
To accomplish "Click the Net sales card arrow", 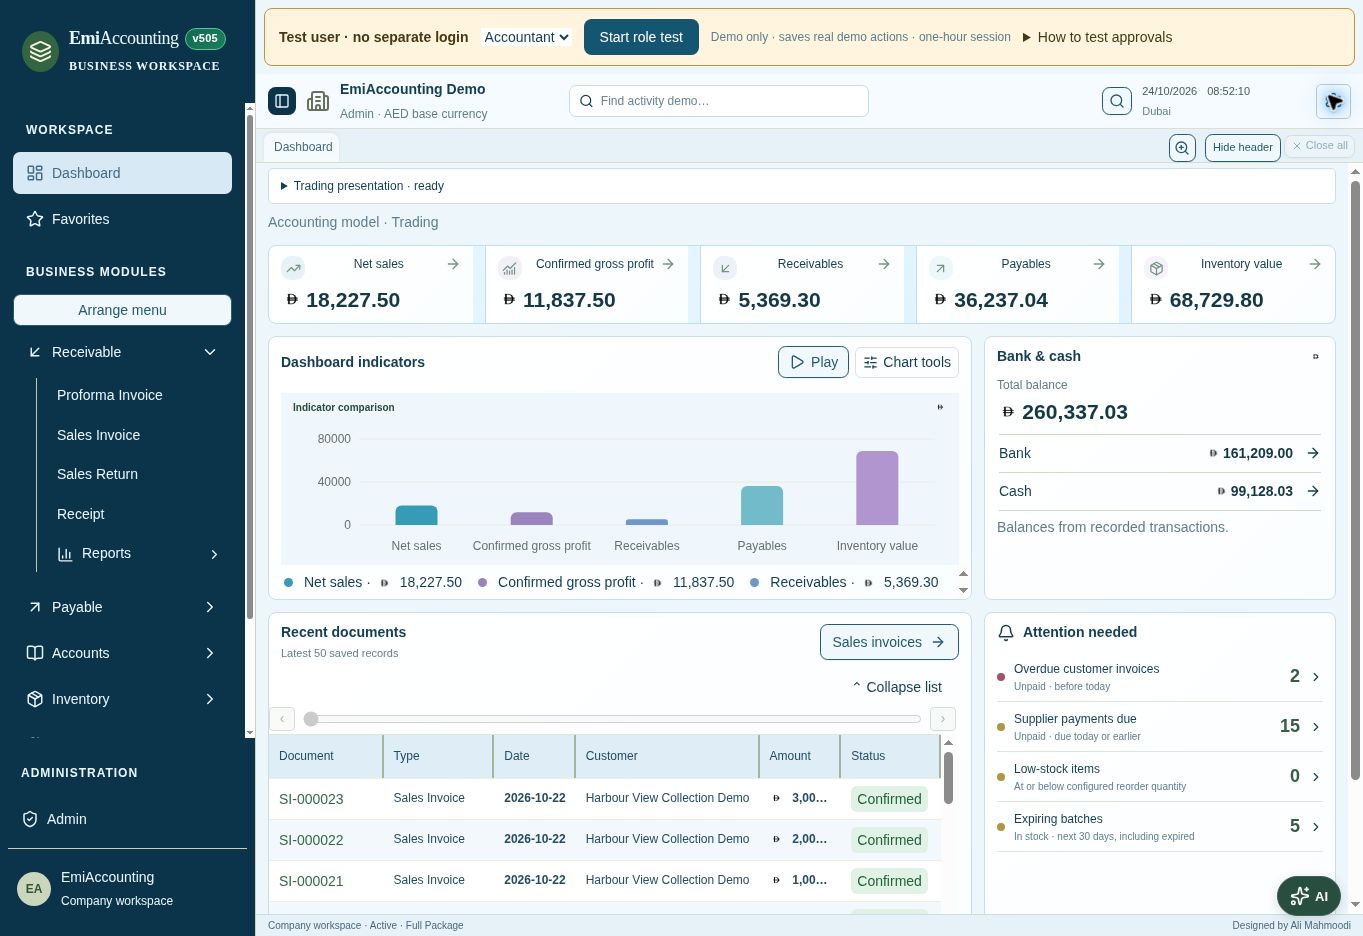I will (x=453, y=264).
